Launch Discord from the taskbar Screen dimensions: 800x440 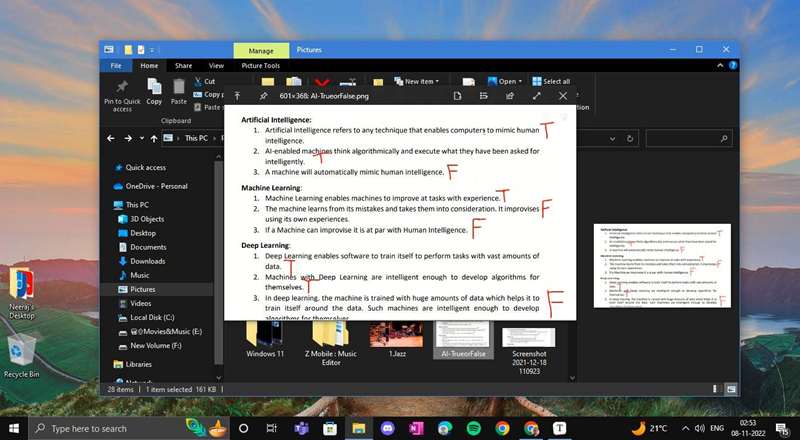point(387,428)
